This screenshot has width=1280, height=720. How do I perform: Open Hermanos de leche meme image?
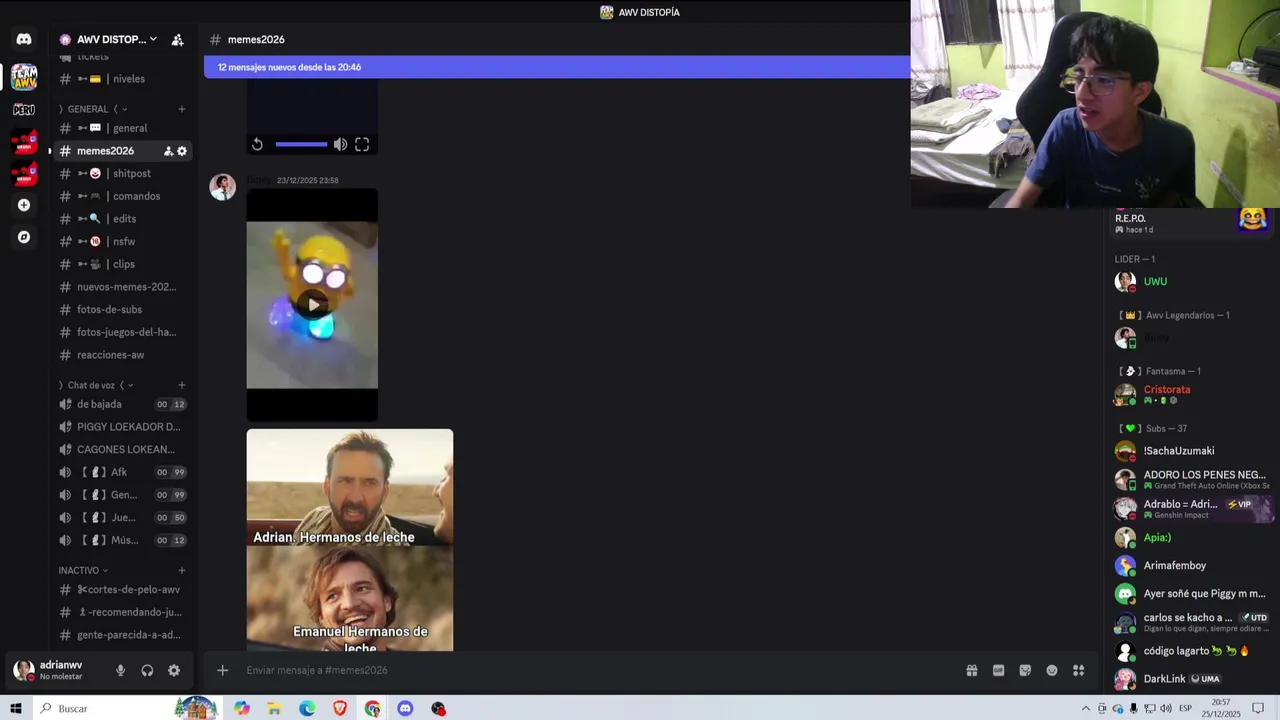pos(350,540)
